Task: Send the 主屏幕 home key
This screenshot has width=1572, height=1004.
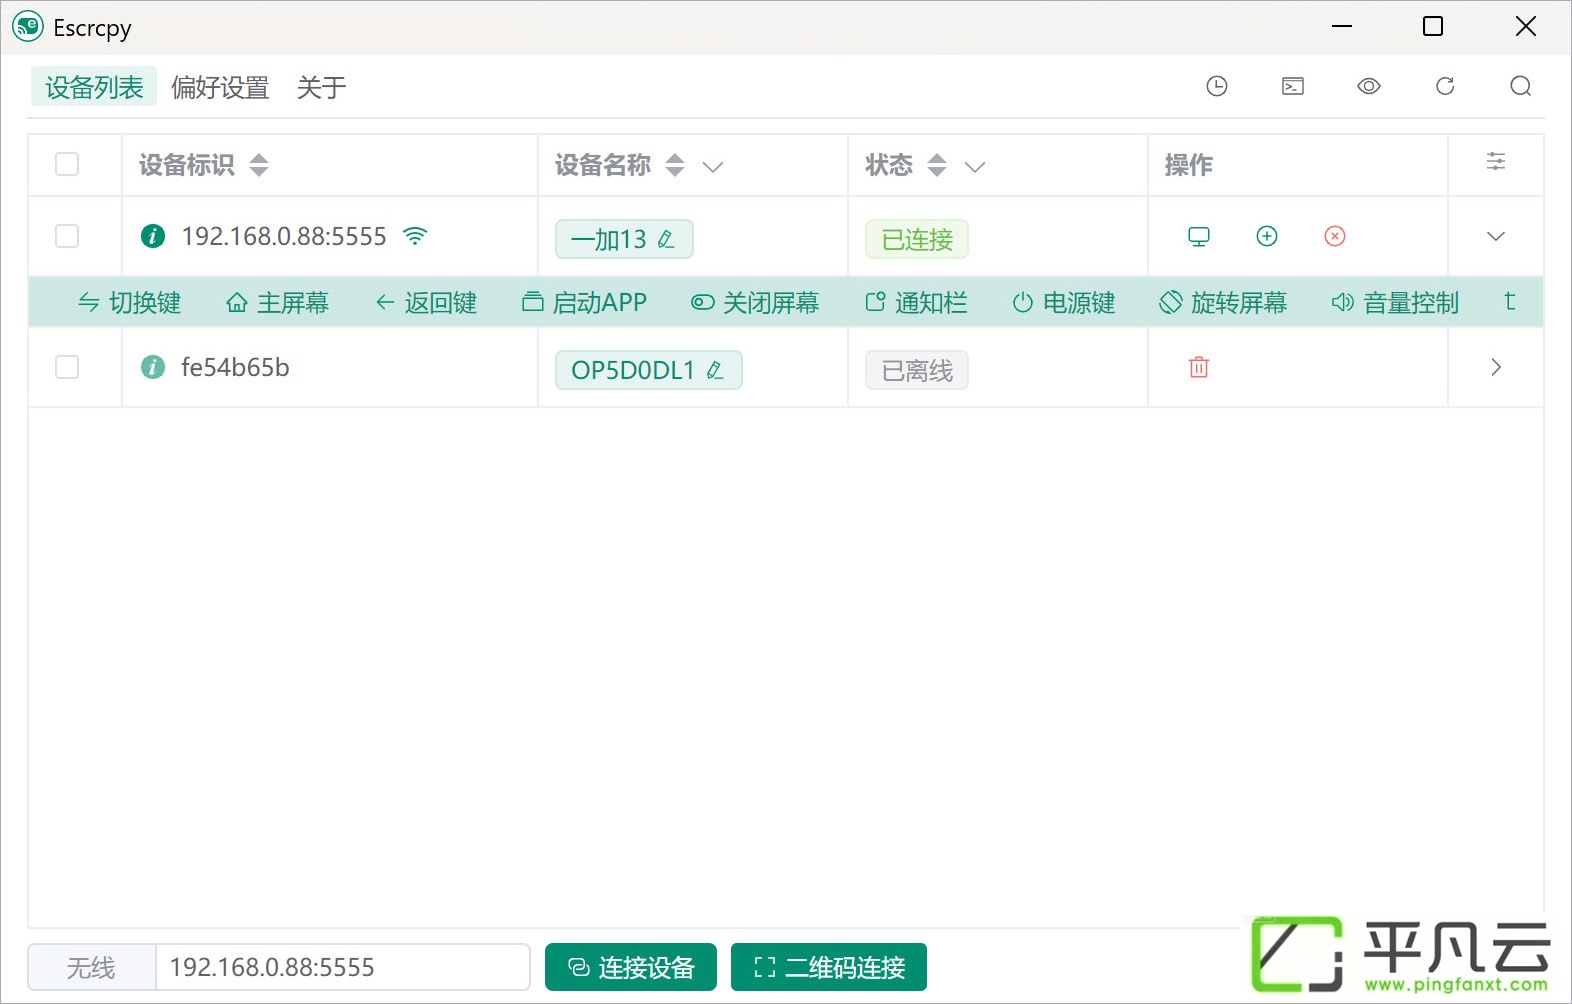Action: point(277,302)
